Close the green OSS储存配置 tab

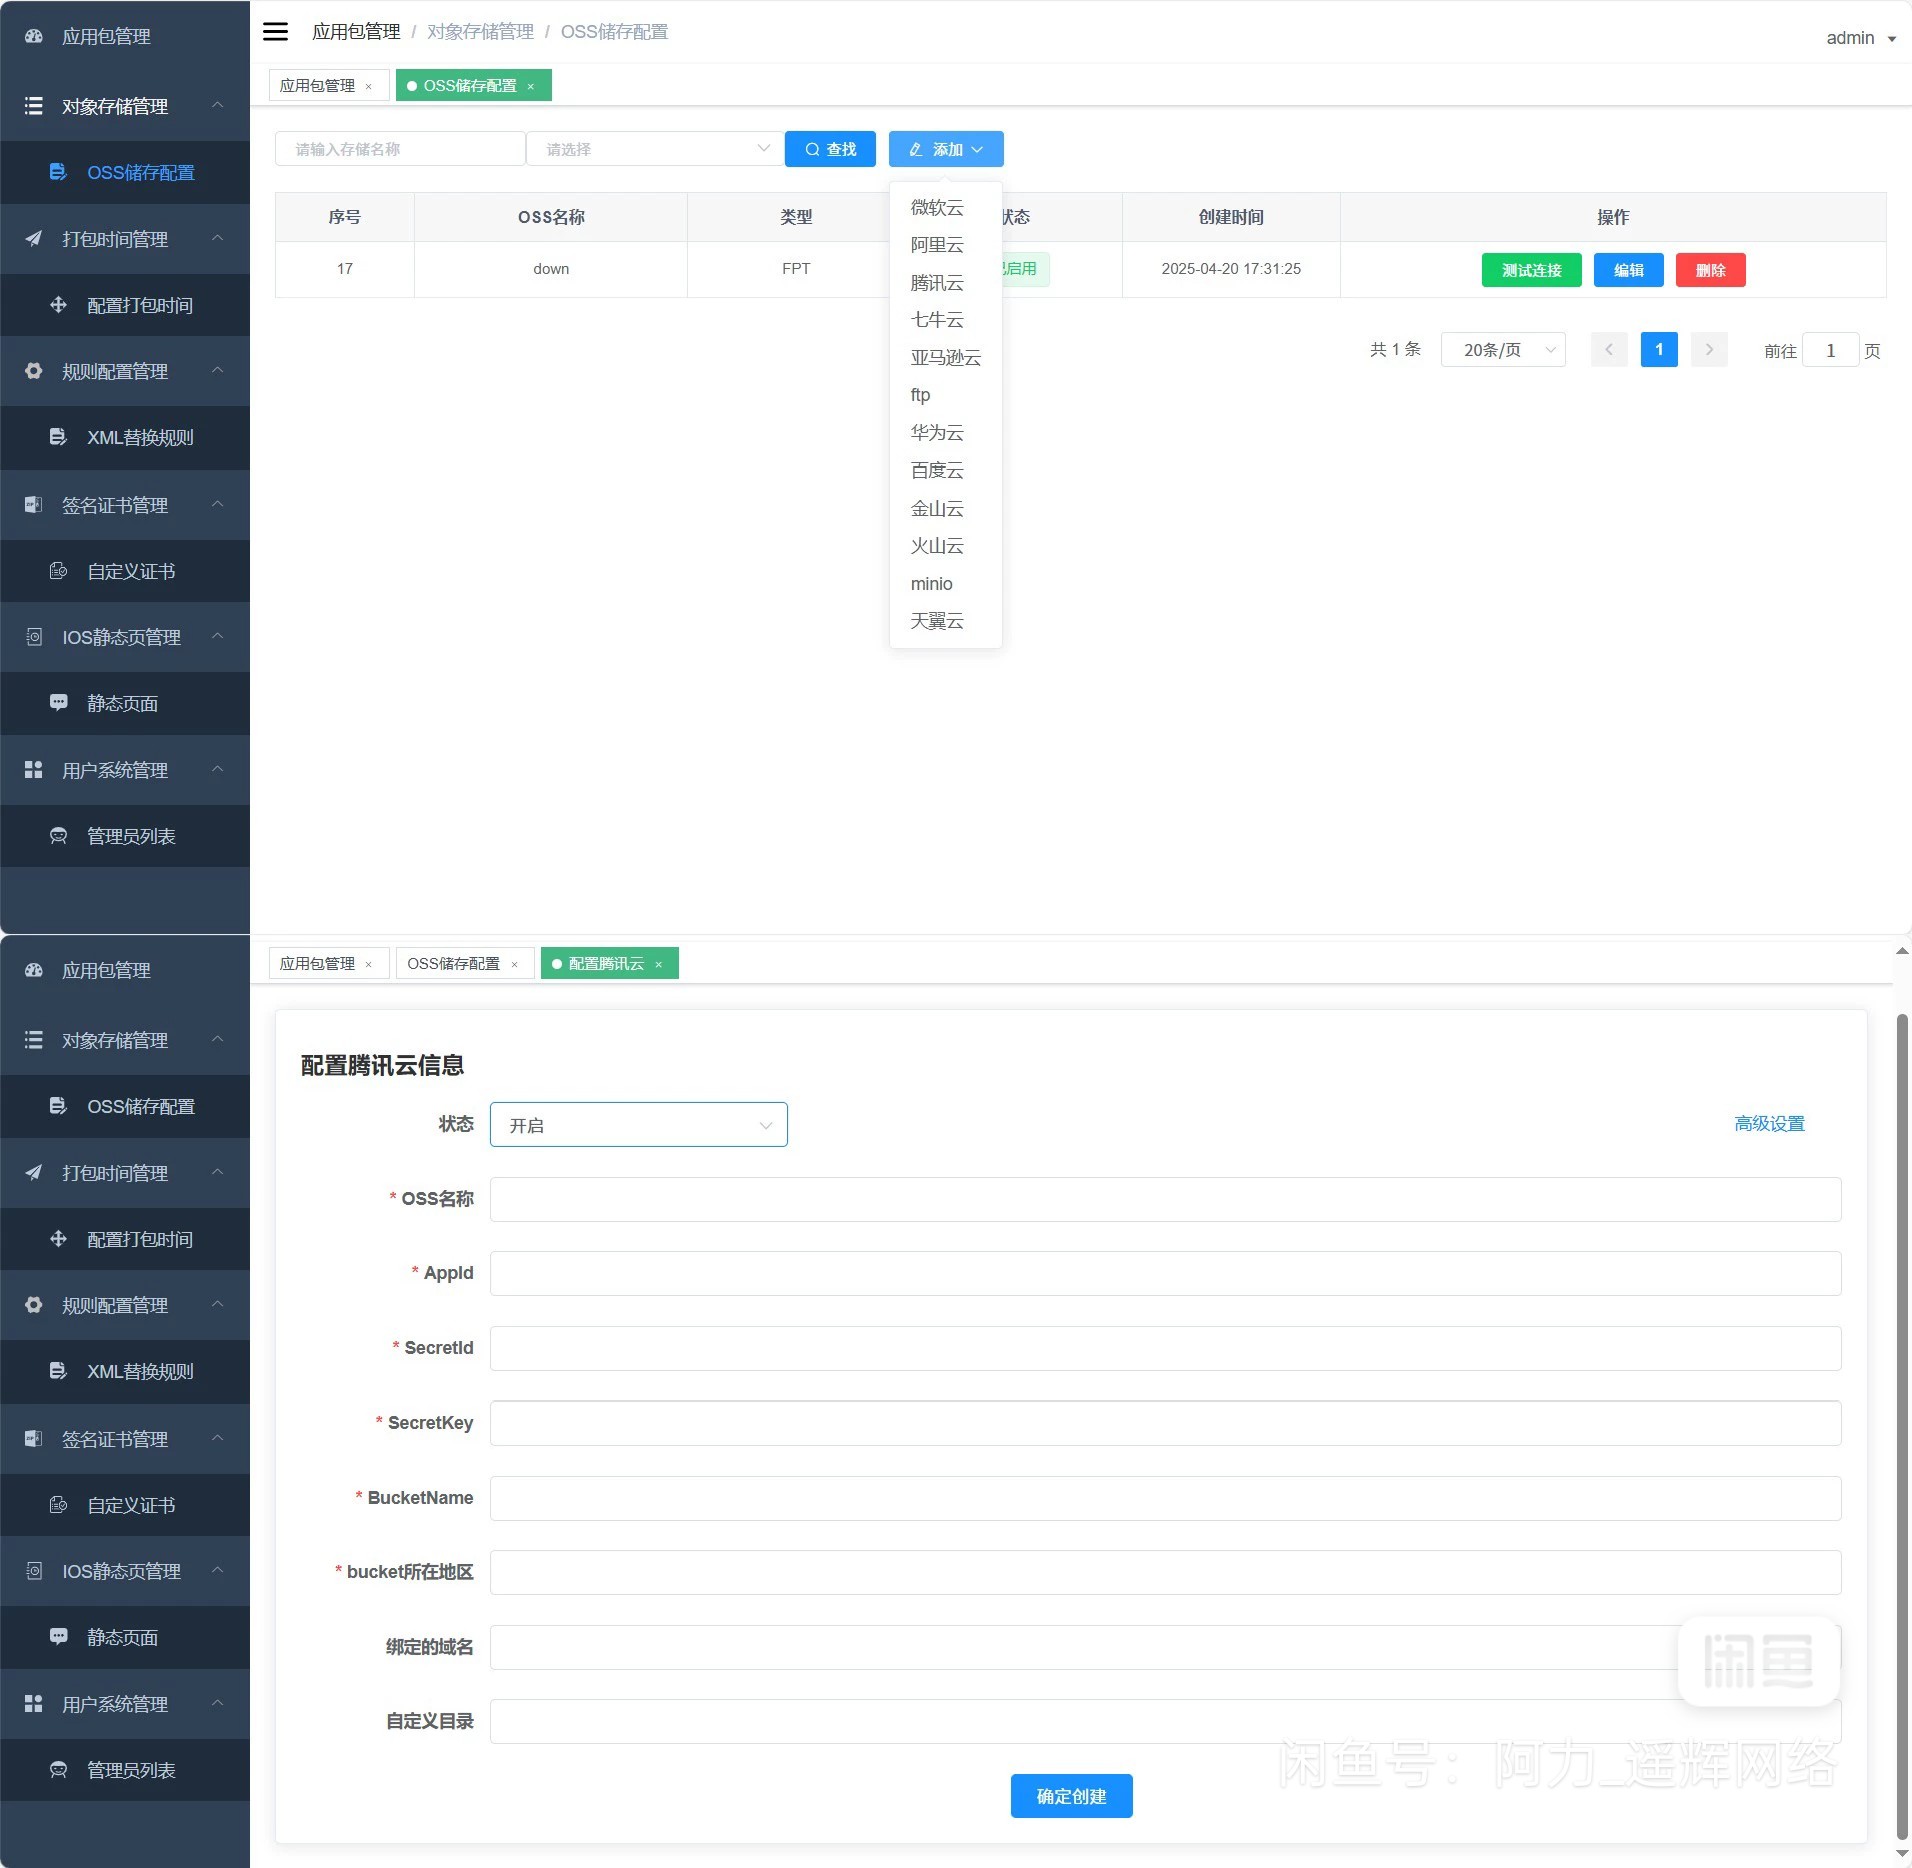tap(531, 87)
